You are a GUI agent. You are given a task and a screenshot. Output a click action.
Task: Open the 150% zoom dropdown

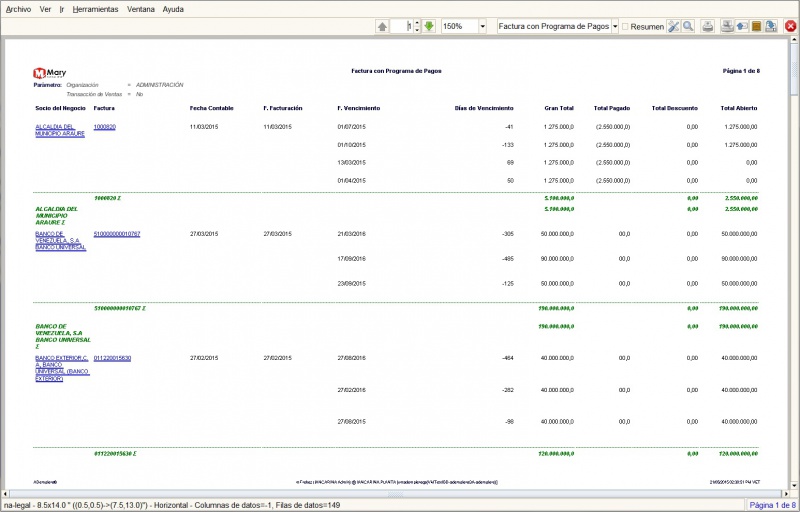click(x=483, y=27)
